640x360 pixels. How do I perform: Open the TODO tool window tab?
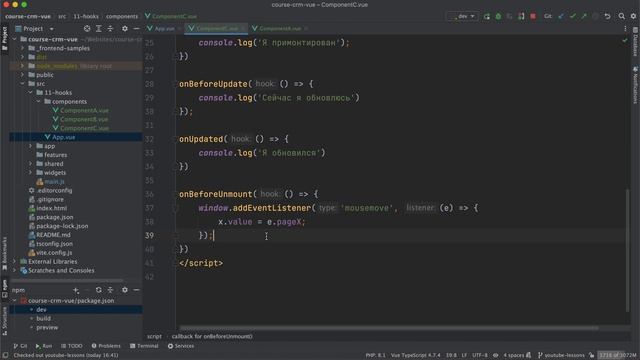coord(72,346)
